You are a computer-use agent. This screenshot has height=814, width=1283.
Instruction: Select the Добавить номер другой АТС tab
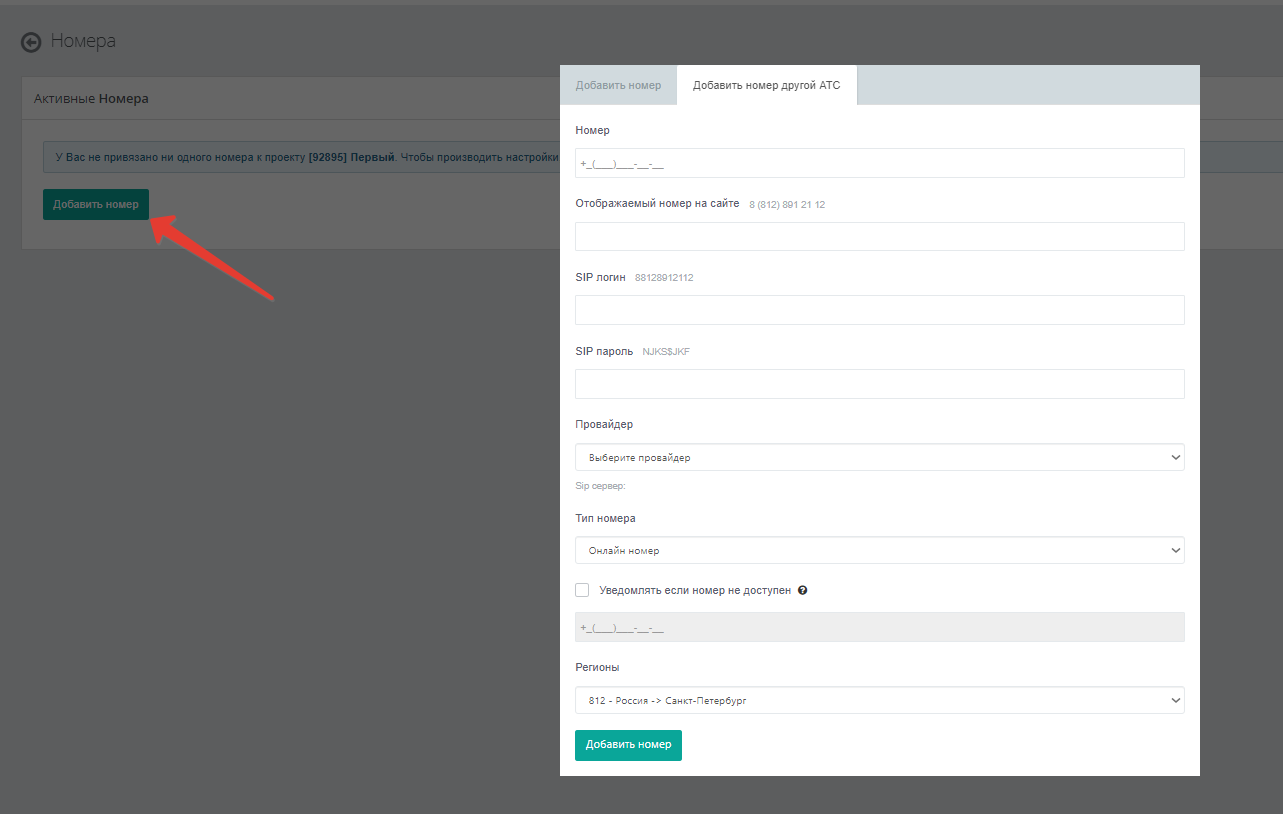(767, 85)
